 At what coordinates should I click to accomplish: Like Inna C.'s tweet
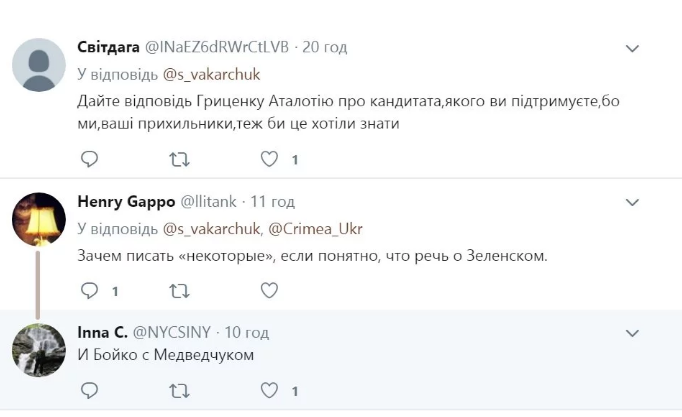(269, 390)
